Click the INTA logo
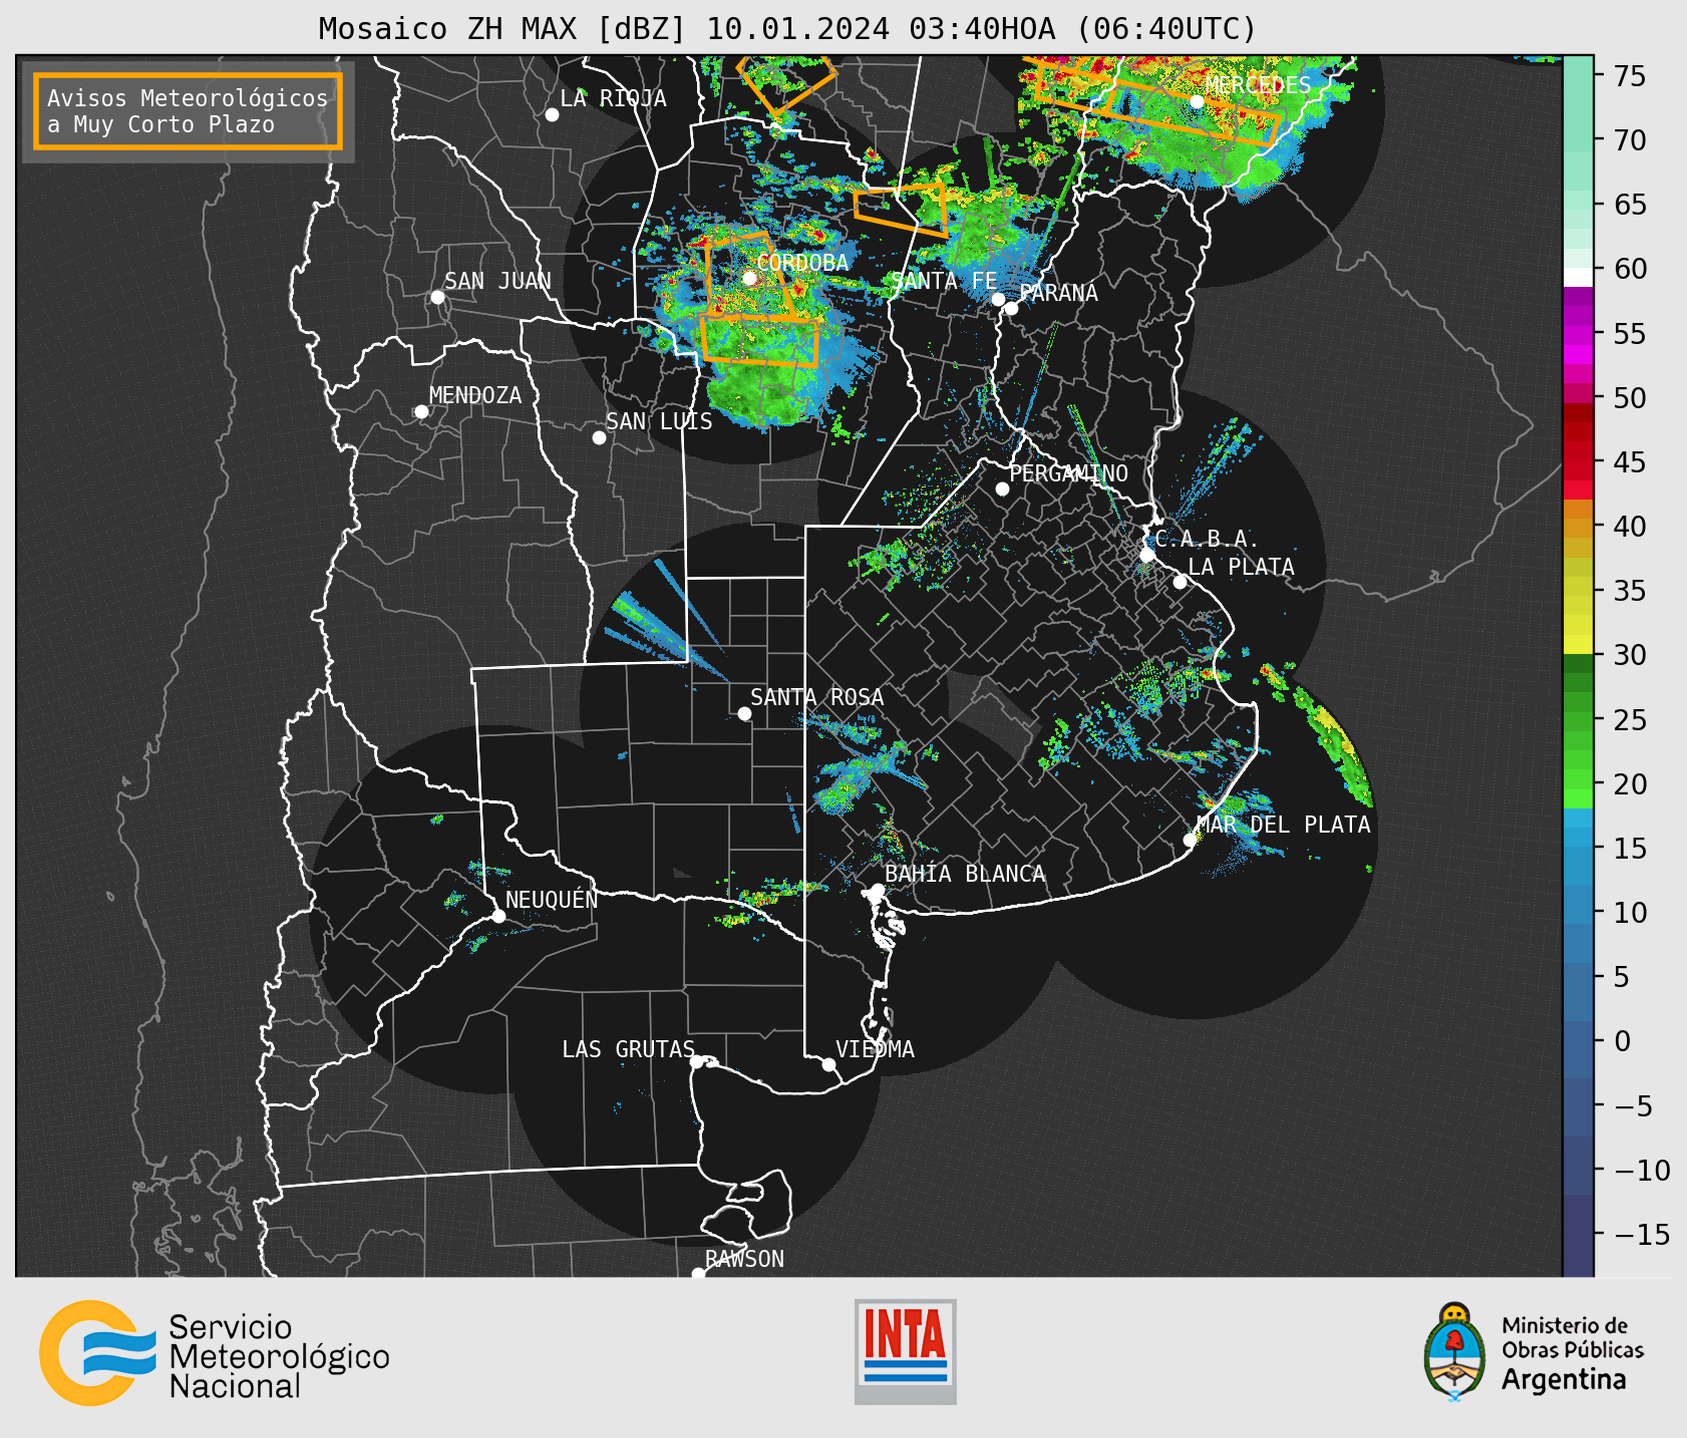This screenshot has width=1687, height=1438. [x=905, y=1351]
